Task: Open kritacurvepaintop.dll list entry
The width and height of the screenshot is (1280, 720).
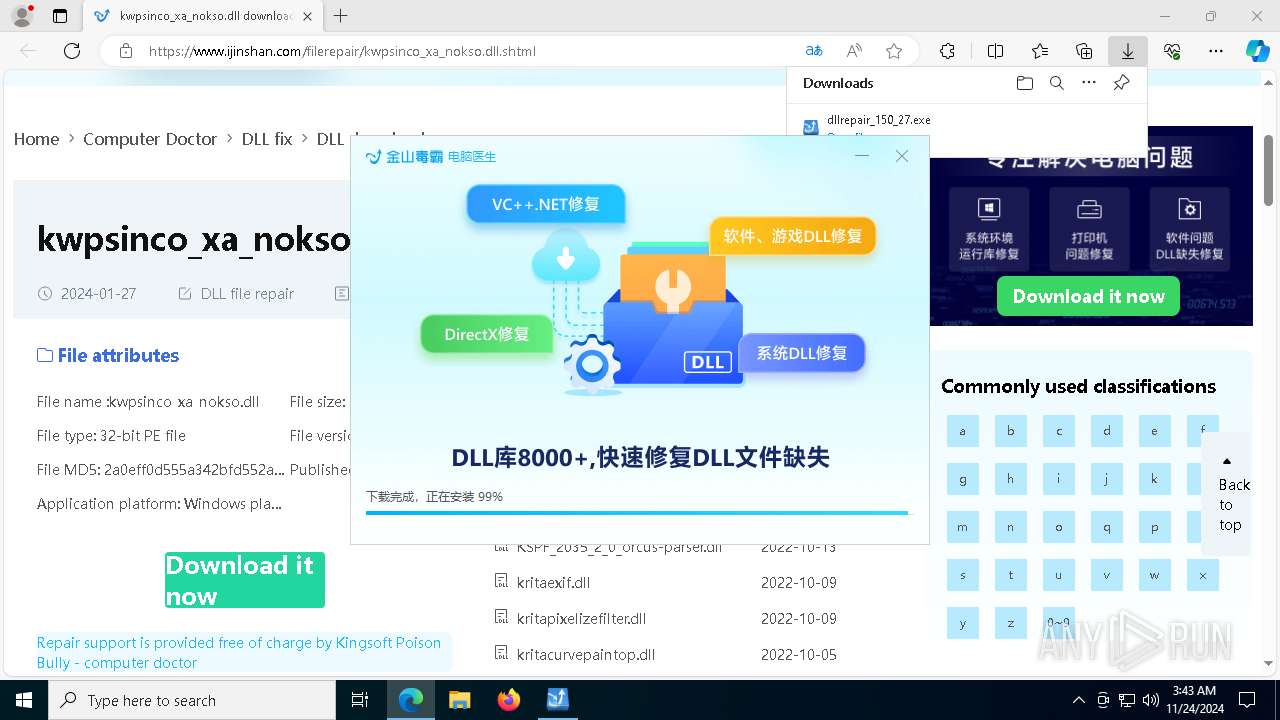Action: (x=586, y=654)
